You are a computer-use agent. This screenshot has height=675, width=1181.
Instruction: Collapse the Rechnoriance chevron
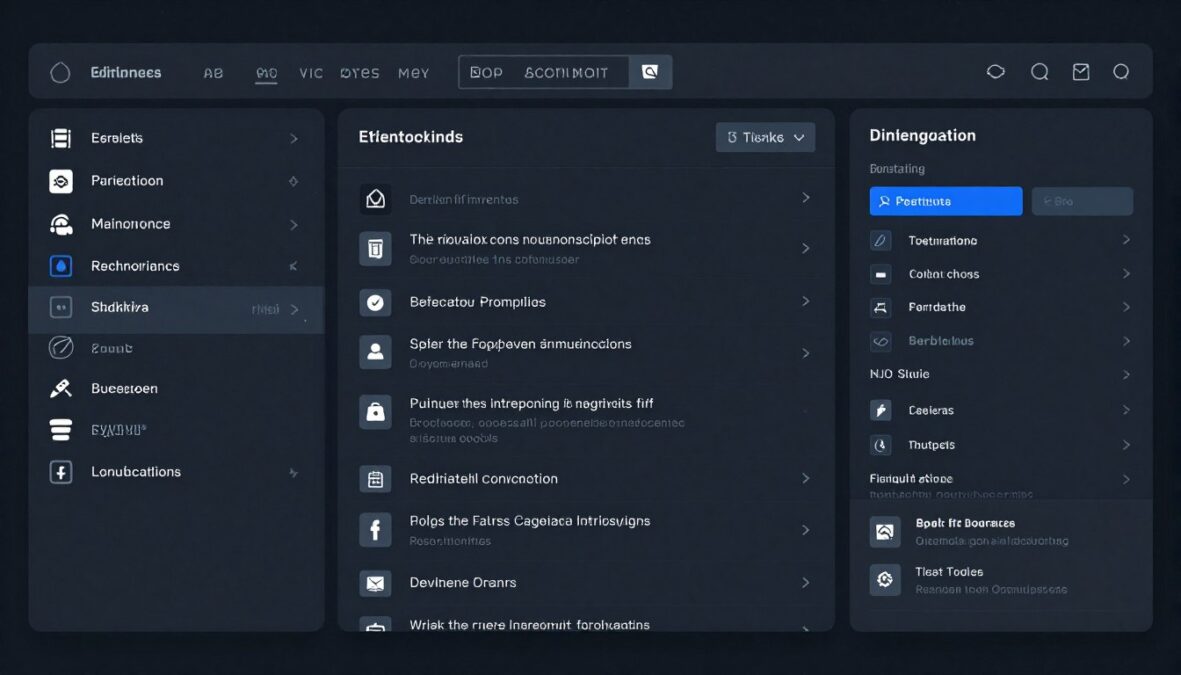294,266
